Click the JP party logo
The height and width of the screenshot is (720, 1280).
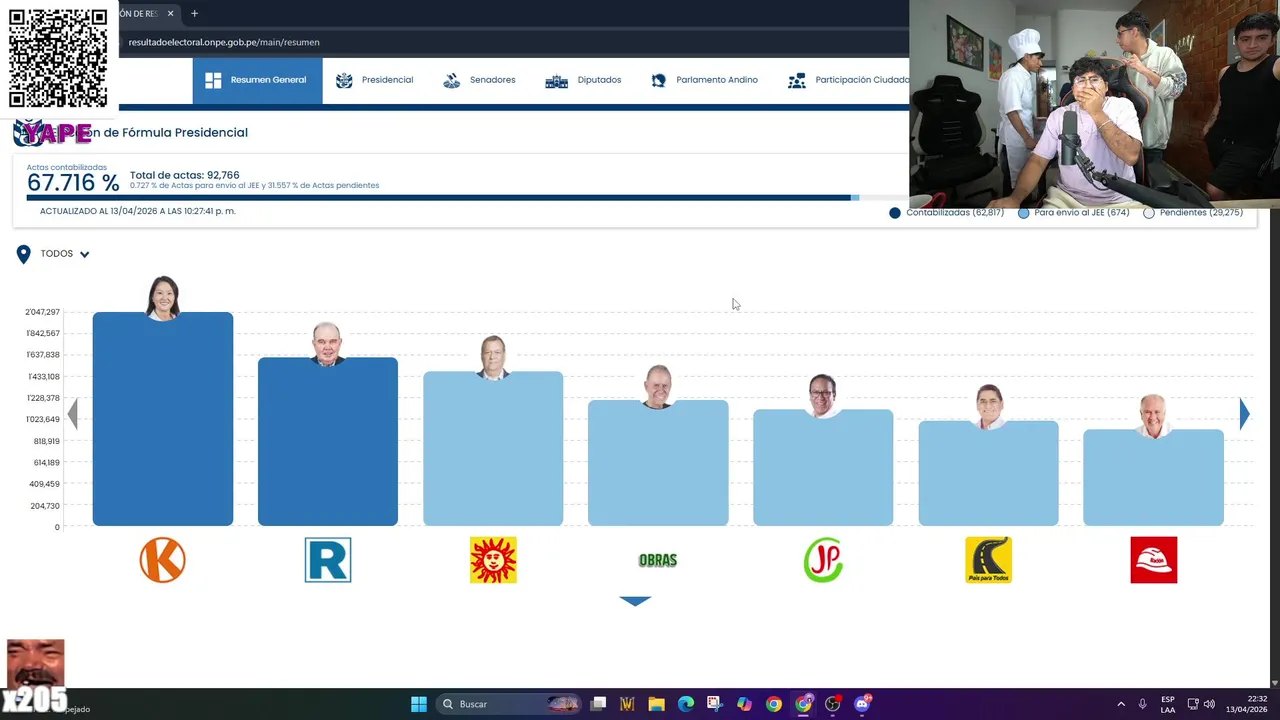point(823,560)
